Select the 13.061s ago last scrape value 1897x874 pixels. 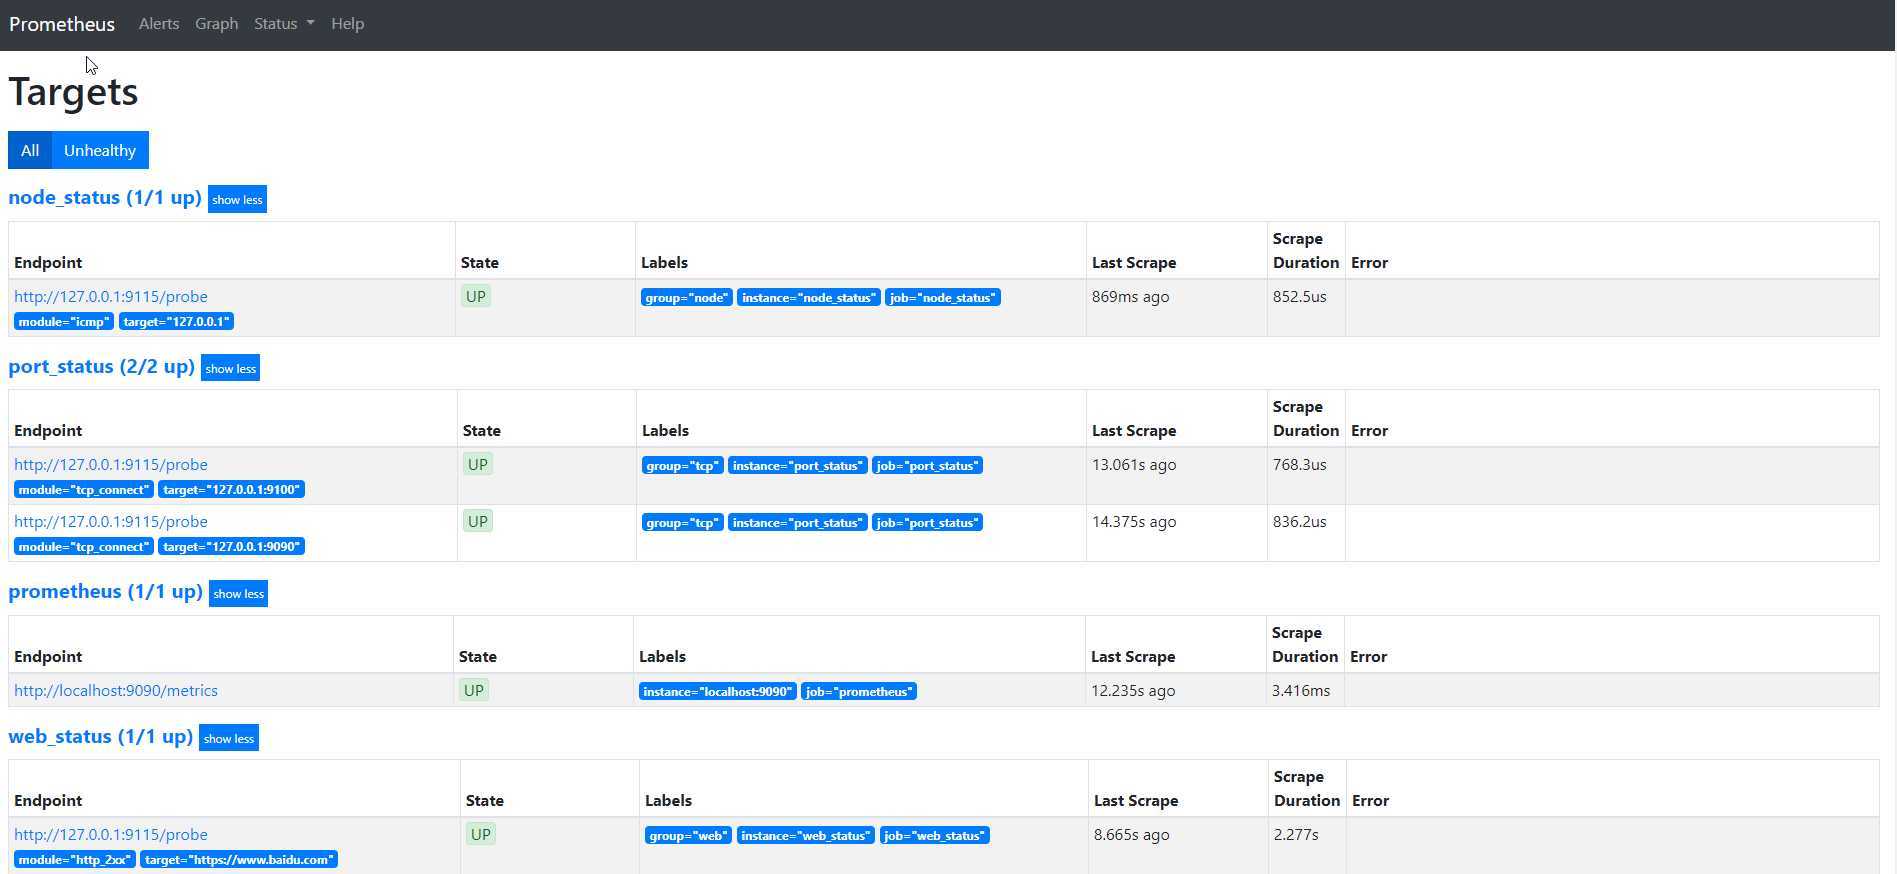pos(1134,465)
